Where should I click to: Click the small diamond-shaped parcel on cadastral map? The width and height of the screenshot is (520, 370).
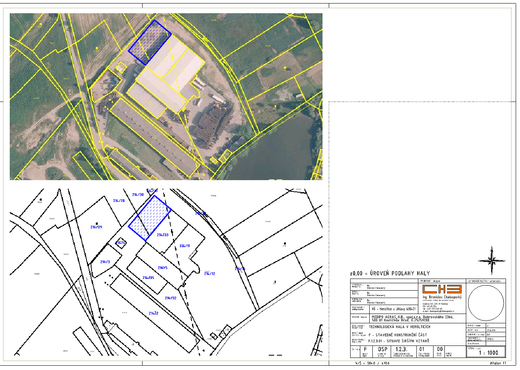point(120,243)
